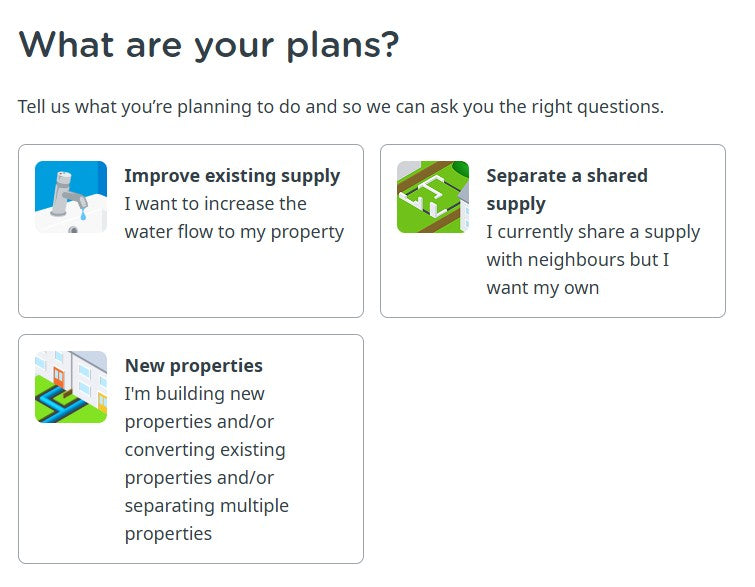Click 'water flow to my property' line

(x=234, y=232)
